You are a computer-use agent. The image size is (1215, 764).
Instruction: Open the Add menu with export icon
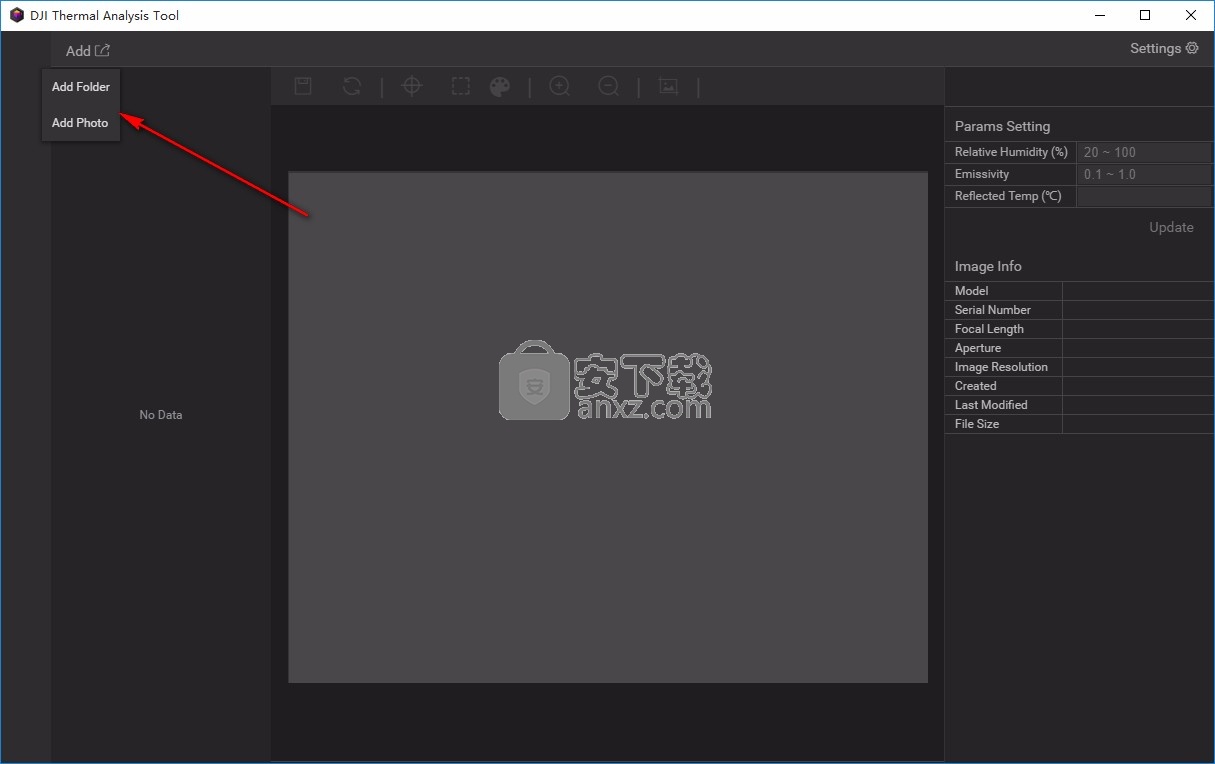88,50
